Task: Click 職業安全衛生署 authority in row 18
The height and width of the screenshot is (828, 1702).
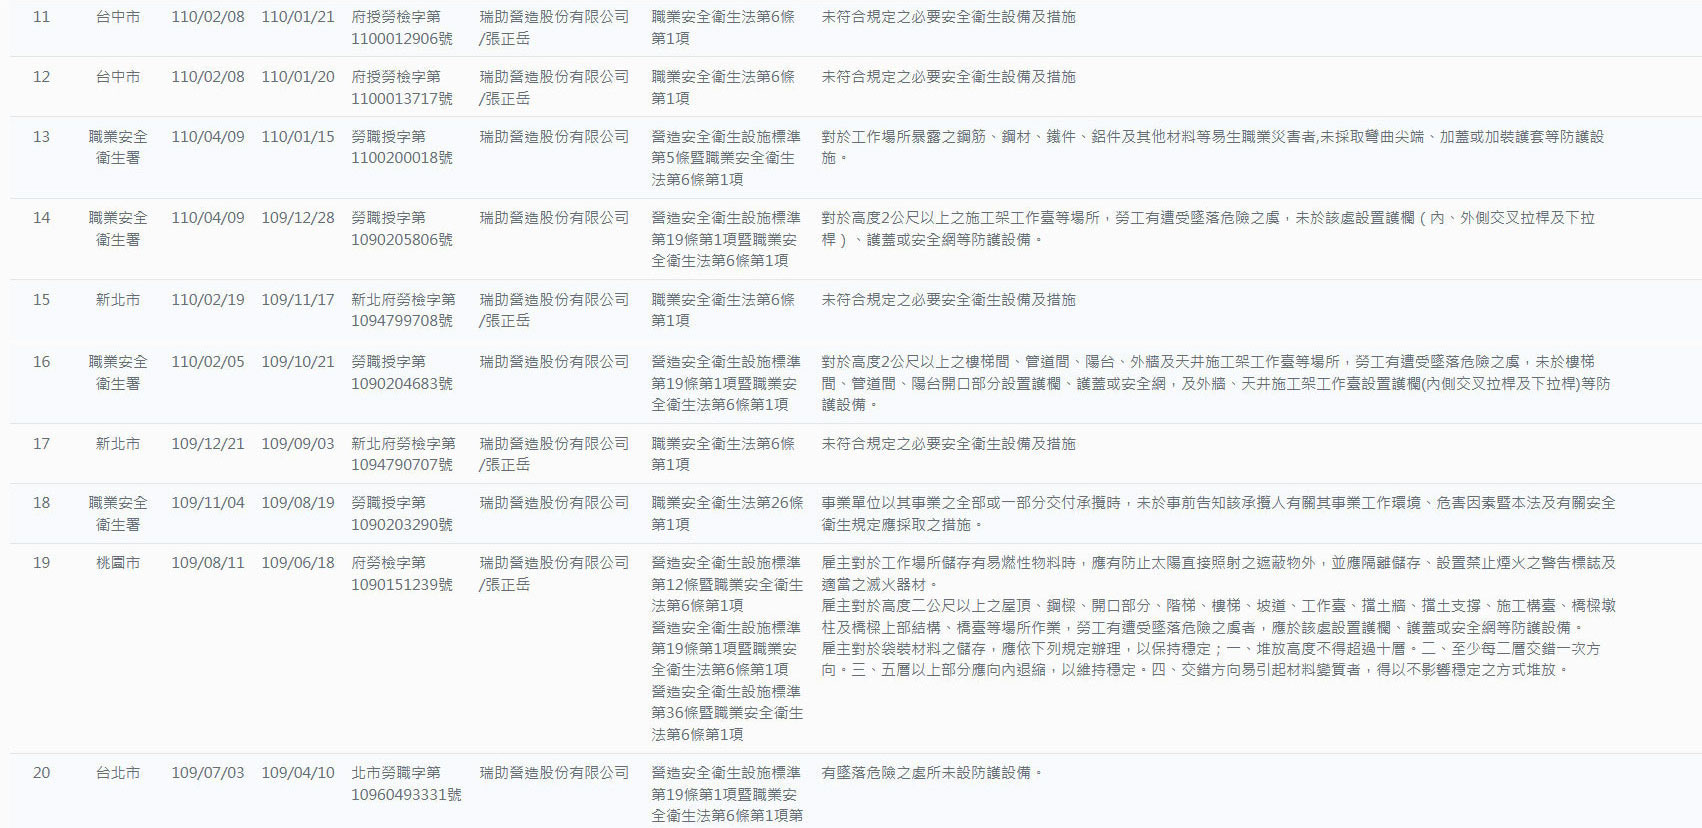Action: 118,514
